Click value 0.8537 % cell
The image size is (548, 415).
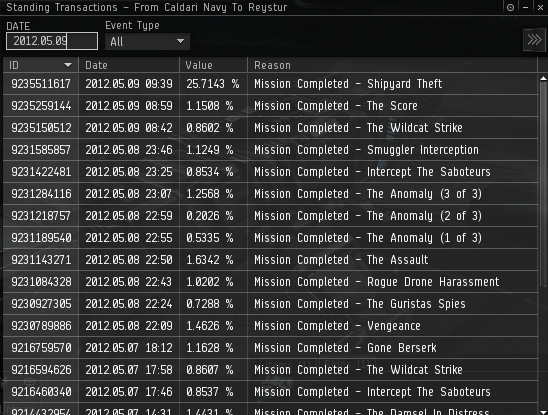click(213, 392)
